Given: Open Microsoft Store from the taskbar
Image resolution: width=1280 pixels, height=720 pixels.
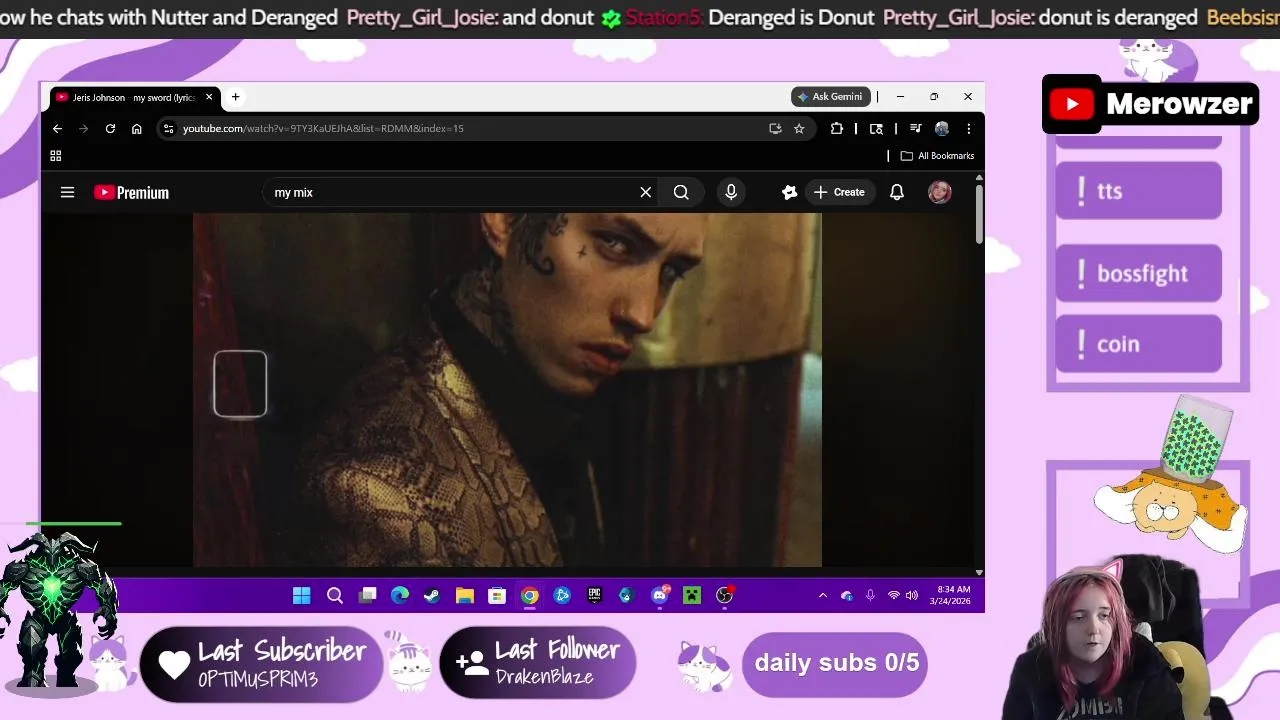Looking at the screenshot, I should 497,596.
